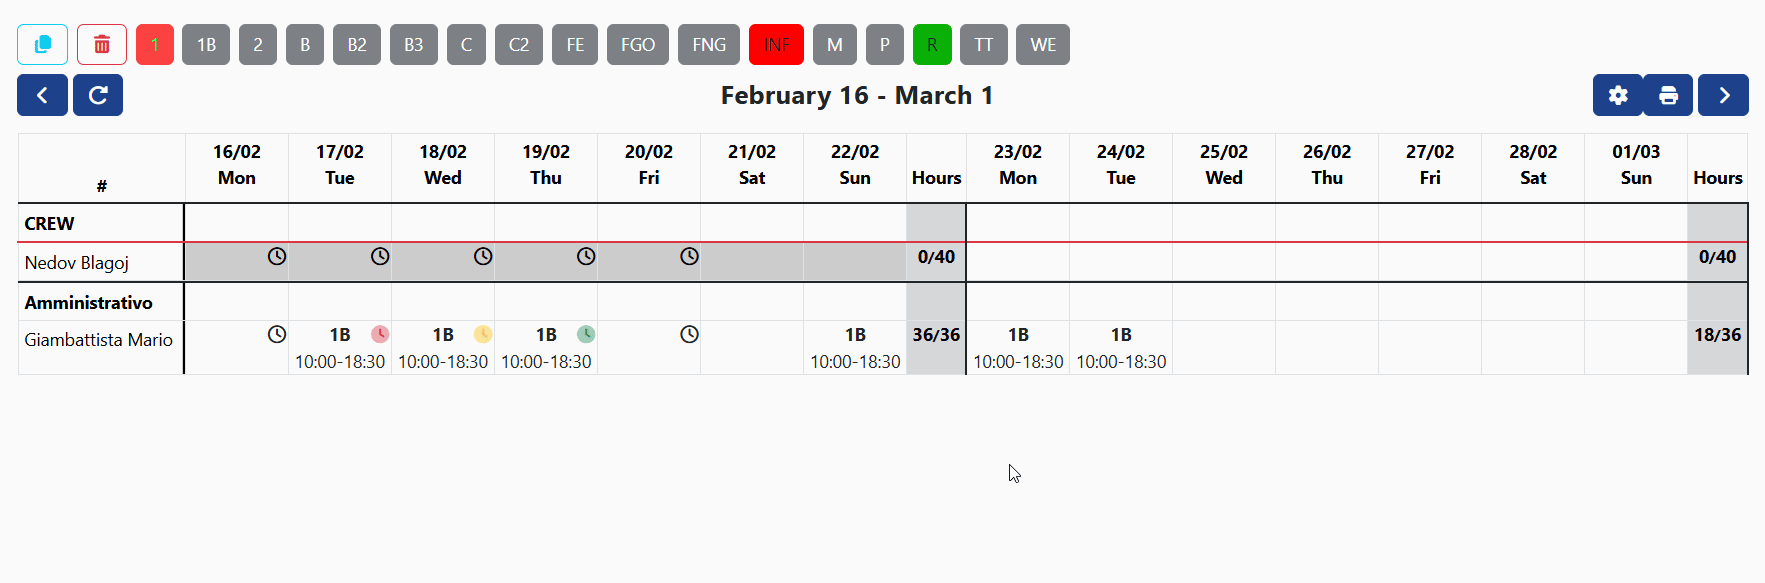Click the red trash delete icon
1765x583 pixels.
click(101, 44)
